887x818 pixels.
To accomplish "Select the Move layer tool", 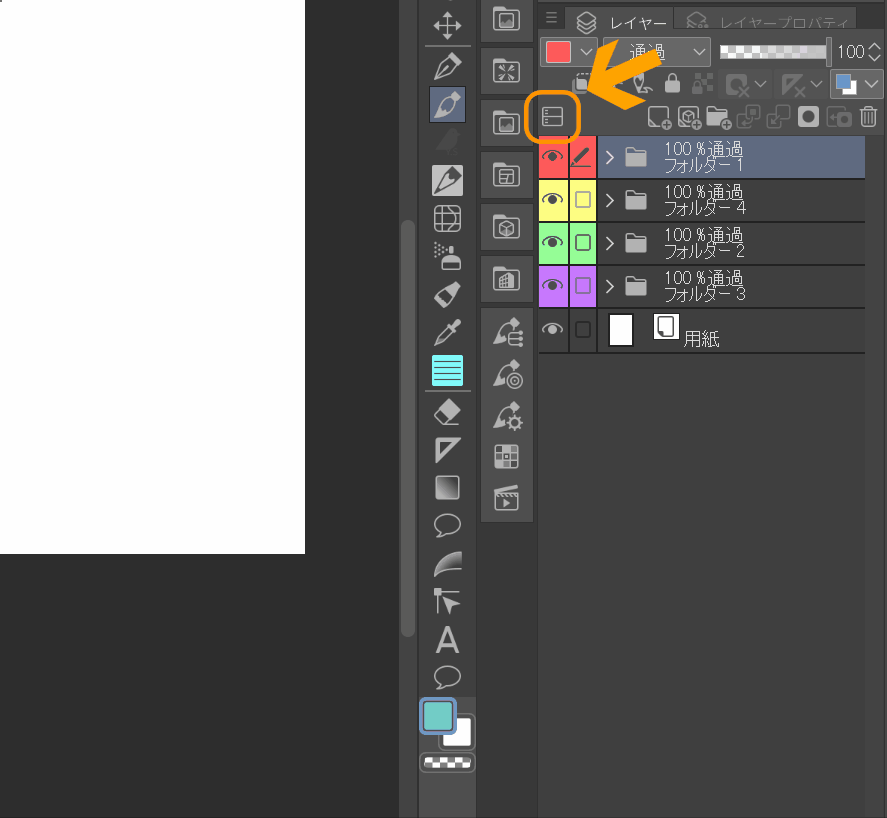I will pos(447,26).
